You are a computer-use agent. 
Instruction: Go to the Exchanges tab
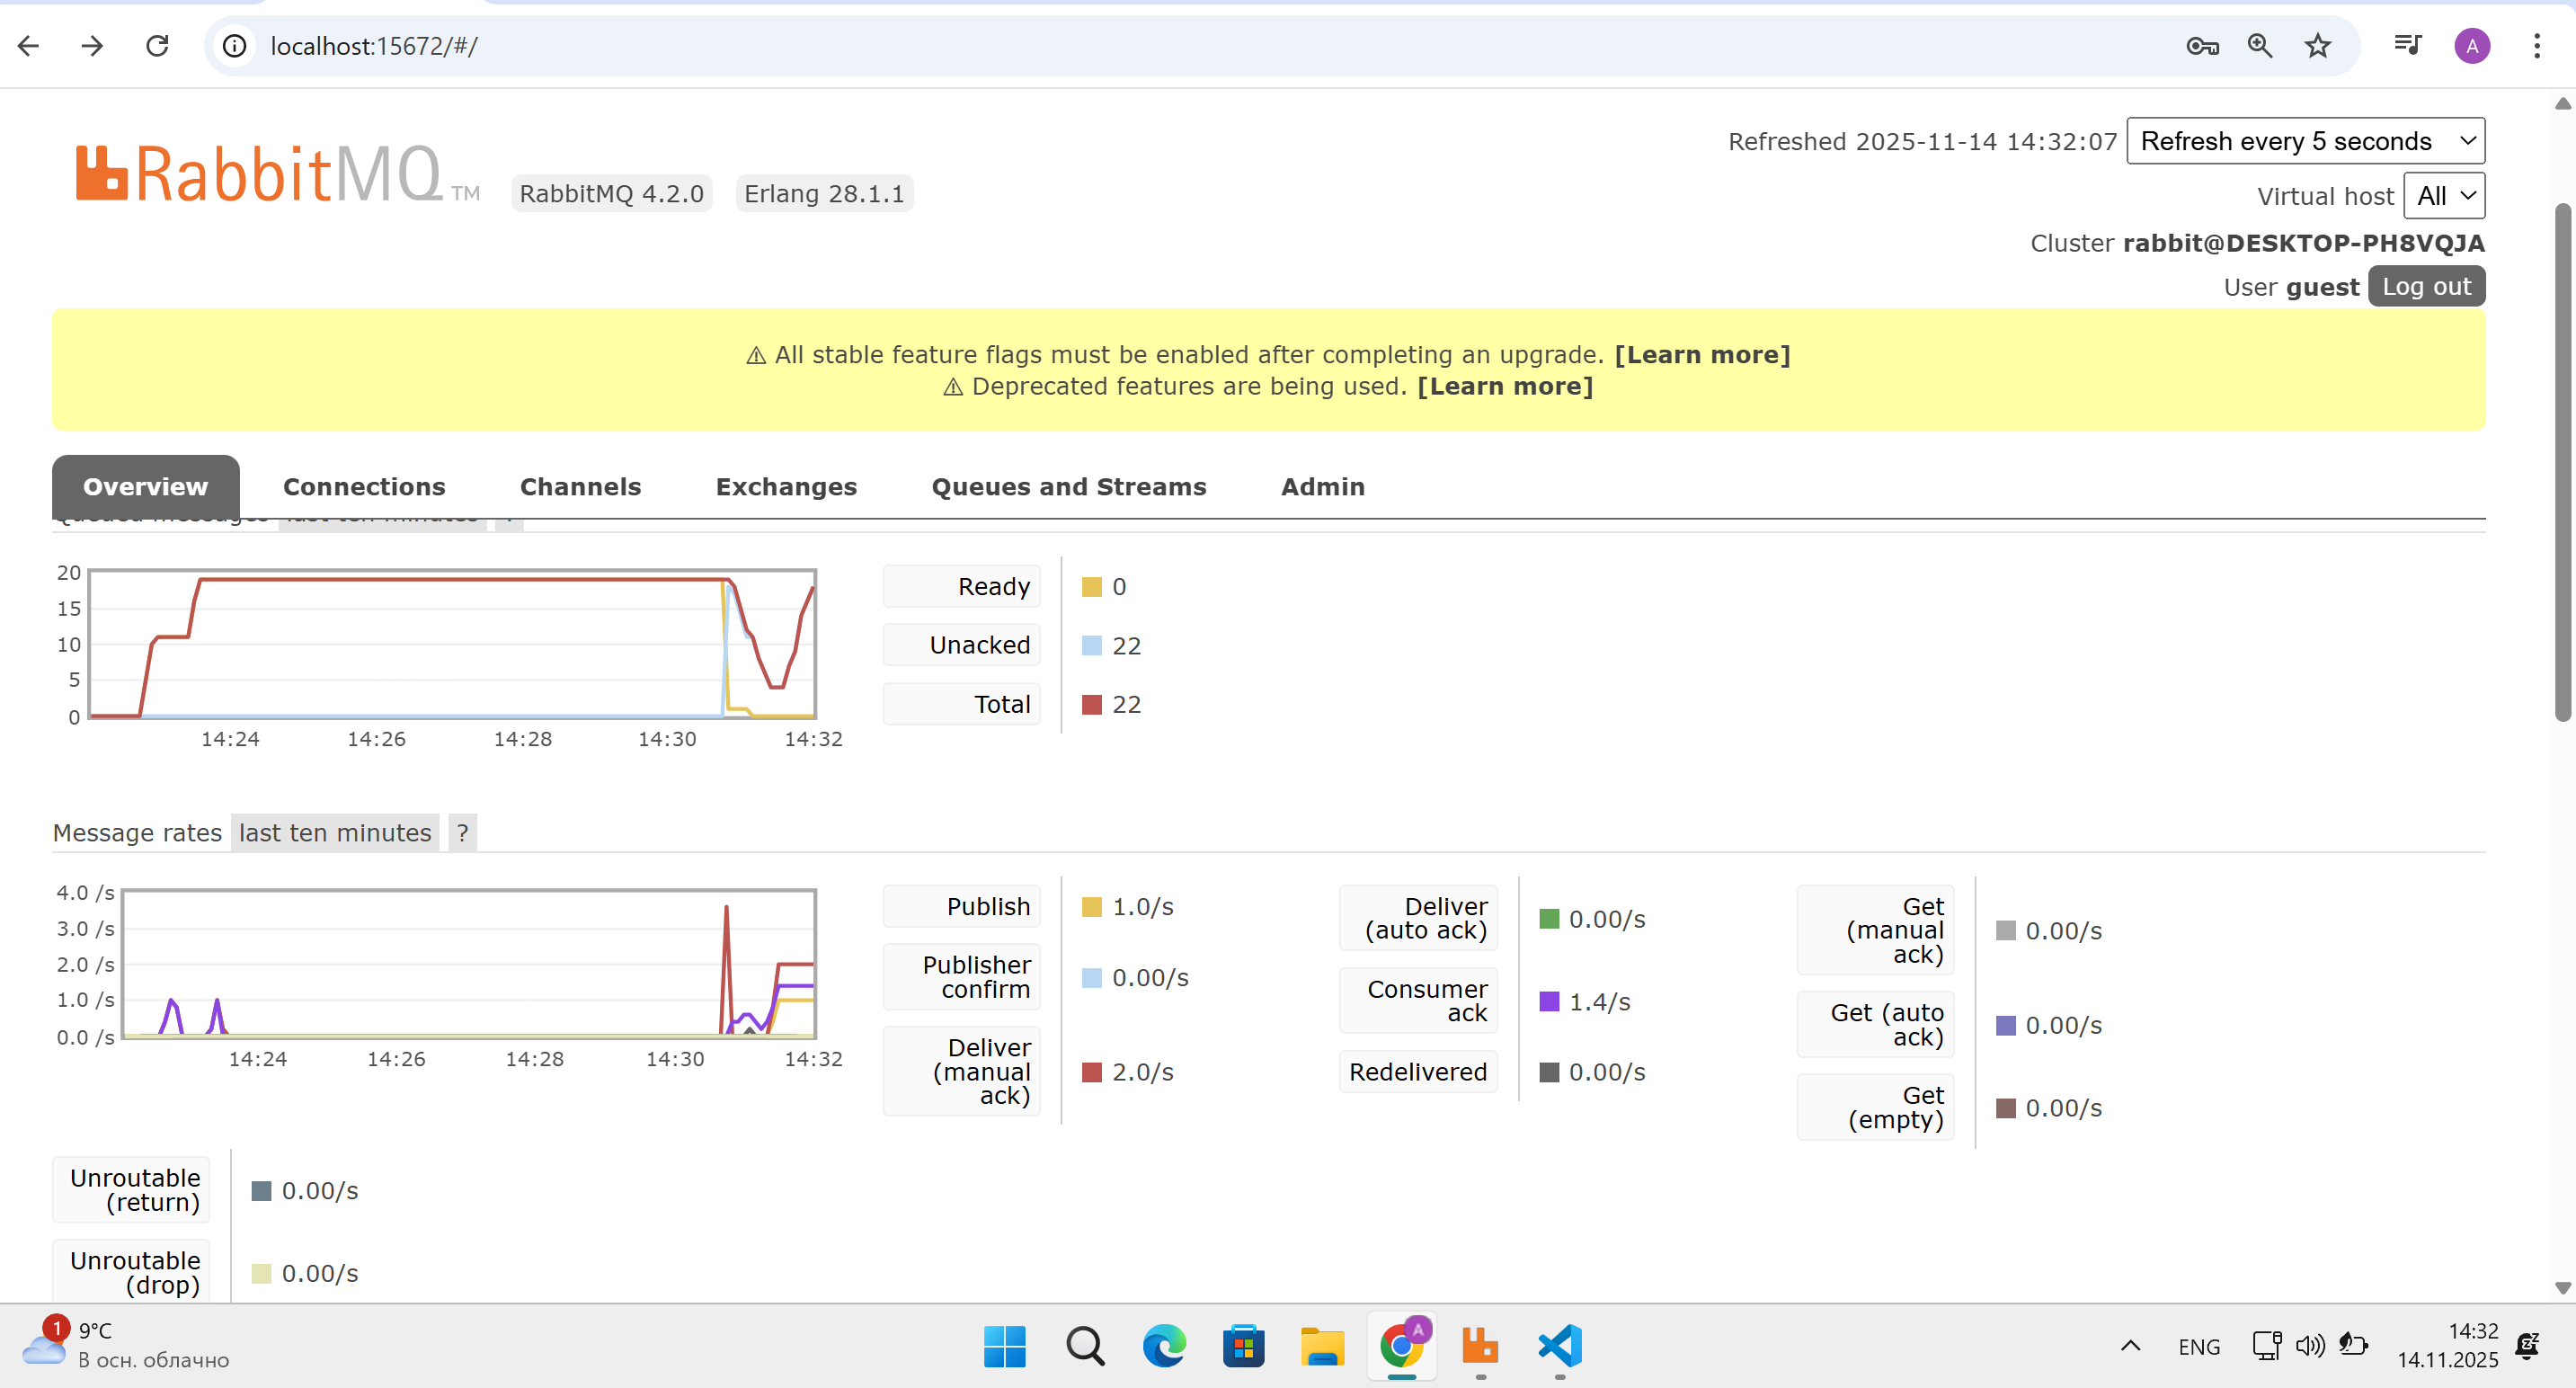tap(786, 487)
